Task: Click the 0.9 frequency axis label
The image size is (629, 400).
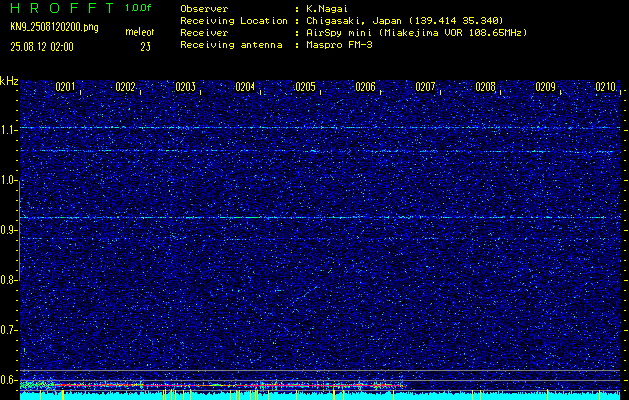Action: tap(8, 230)
